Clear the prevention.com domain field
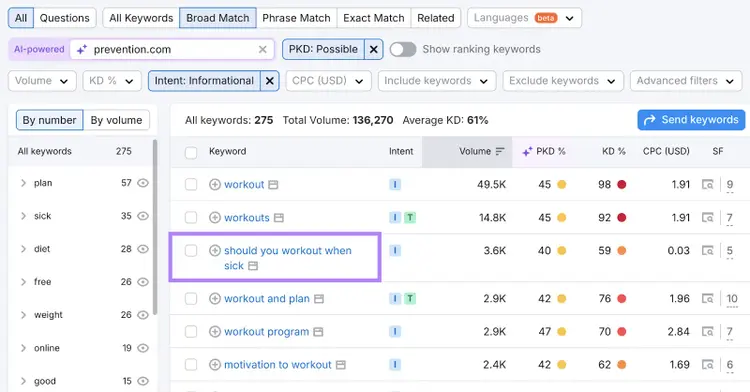The height and width of the screenshot is (392, 750). point(263,49)
